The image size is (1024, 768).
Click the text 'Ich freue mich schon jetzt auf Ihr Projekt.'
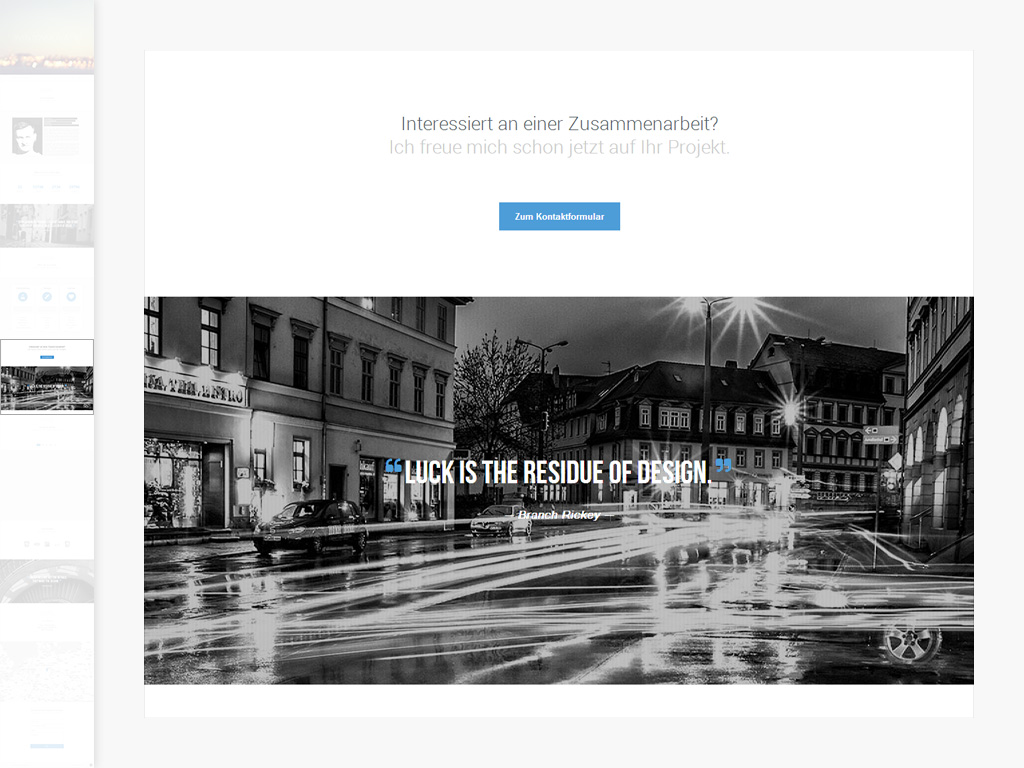[x=559, y=148]
